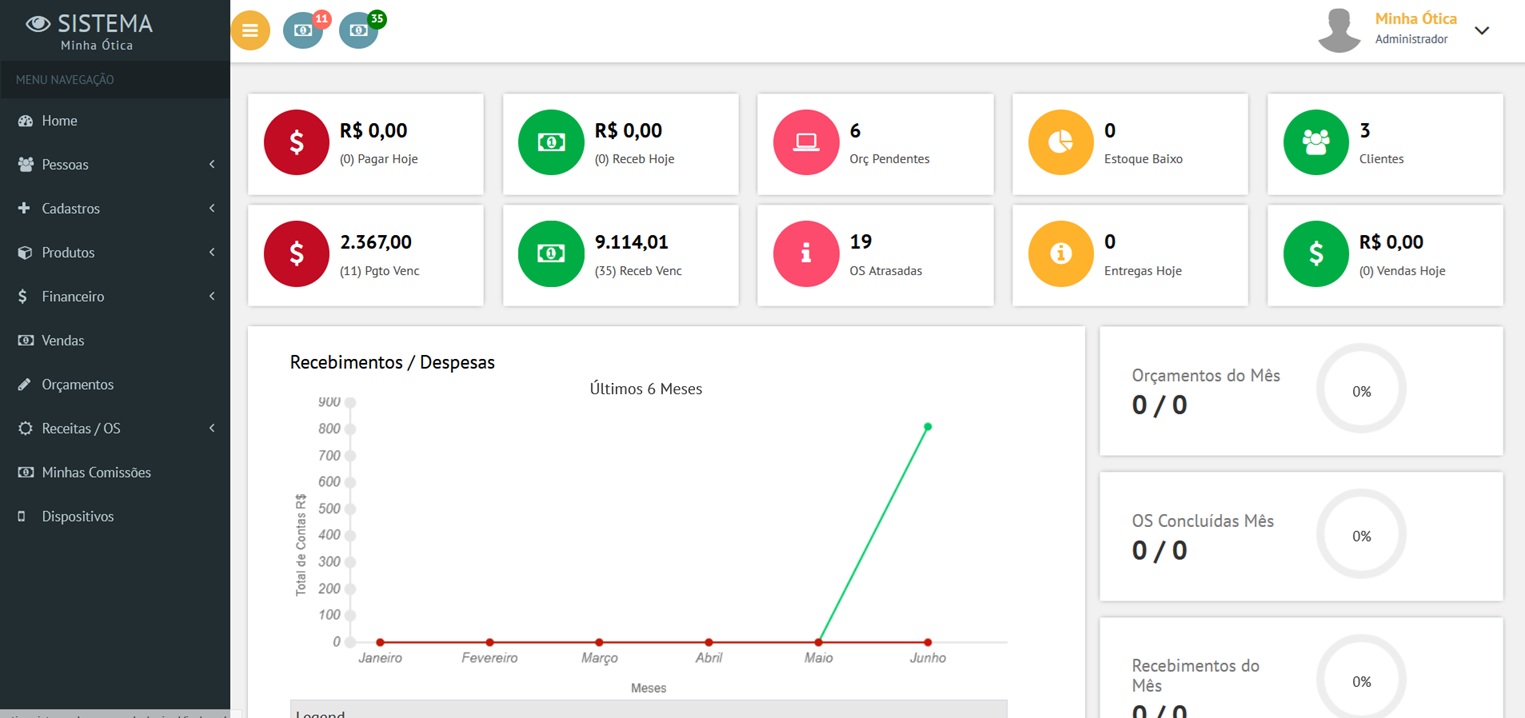Open the Minha Ótica user dropdown arrow
This screenshot has width=1525, height=718.
click(1482, 30)
